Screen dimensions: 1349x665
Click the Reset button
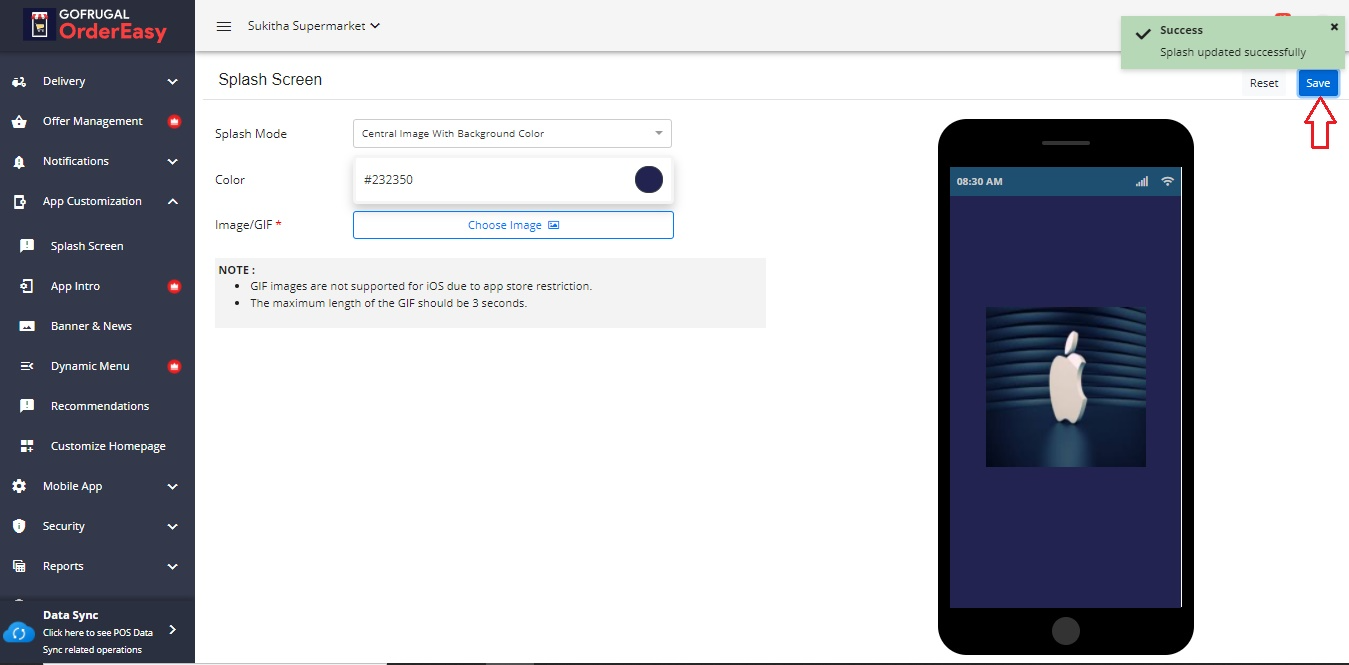1264,83
